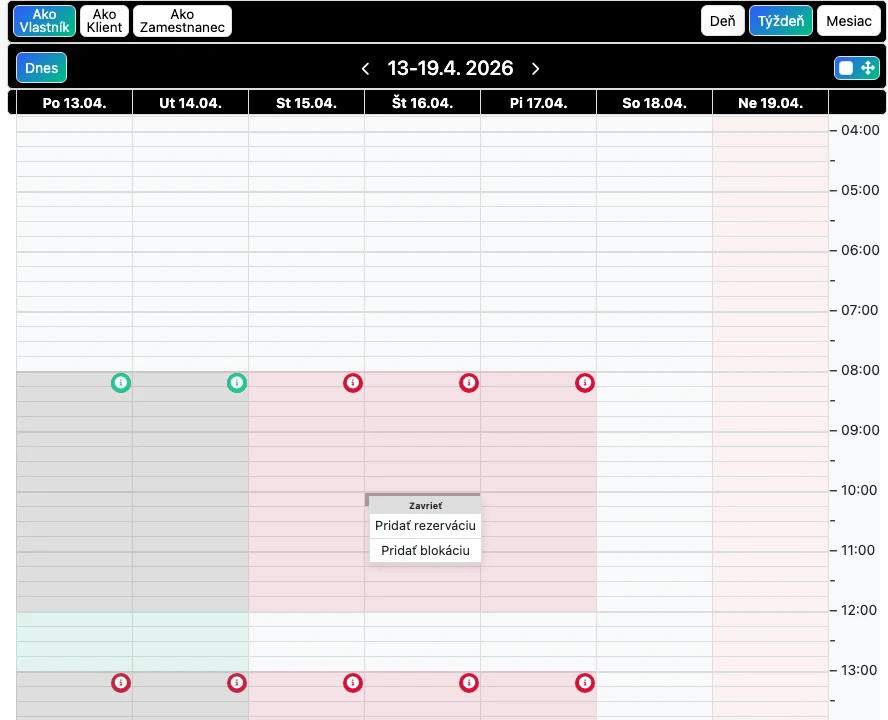Viewport: 888px width, 720px height.
Task: Click the 06:00 time label
Action: pos(860,250)
